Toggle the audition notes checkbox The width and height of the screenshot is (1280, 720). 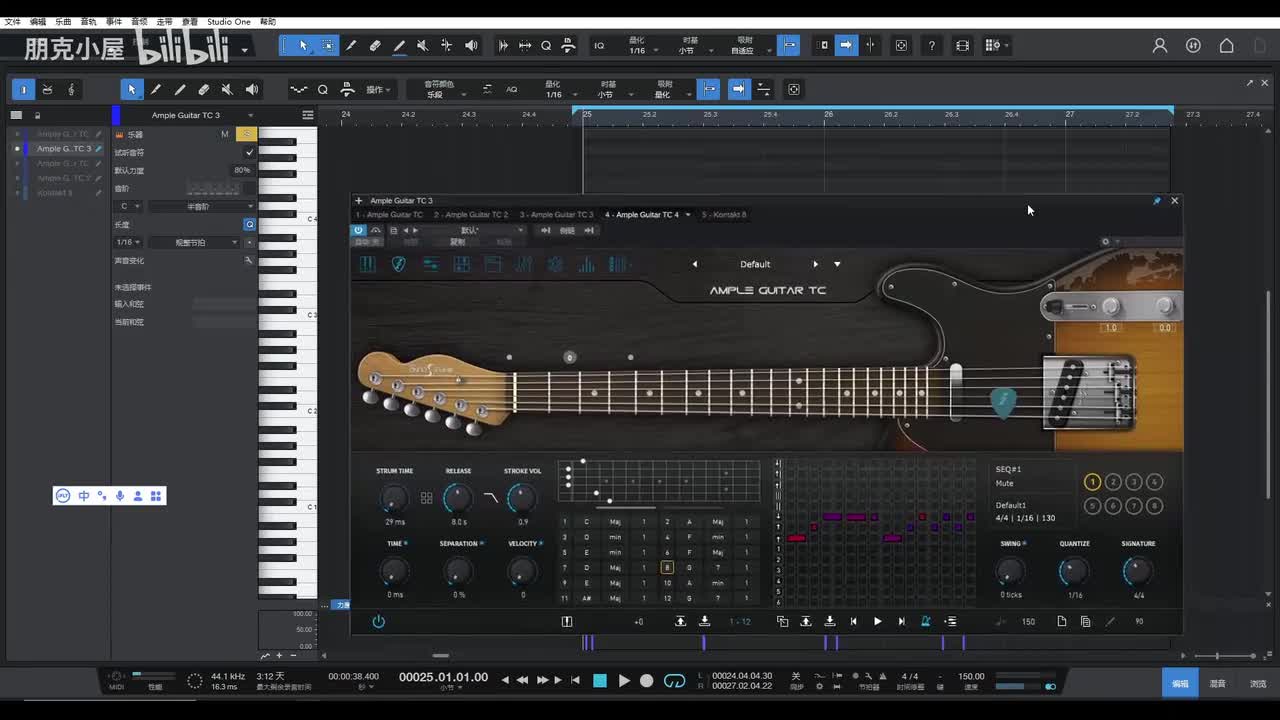point(250,153)
